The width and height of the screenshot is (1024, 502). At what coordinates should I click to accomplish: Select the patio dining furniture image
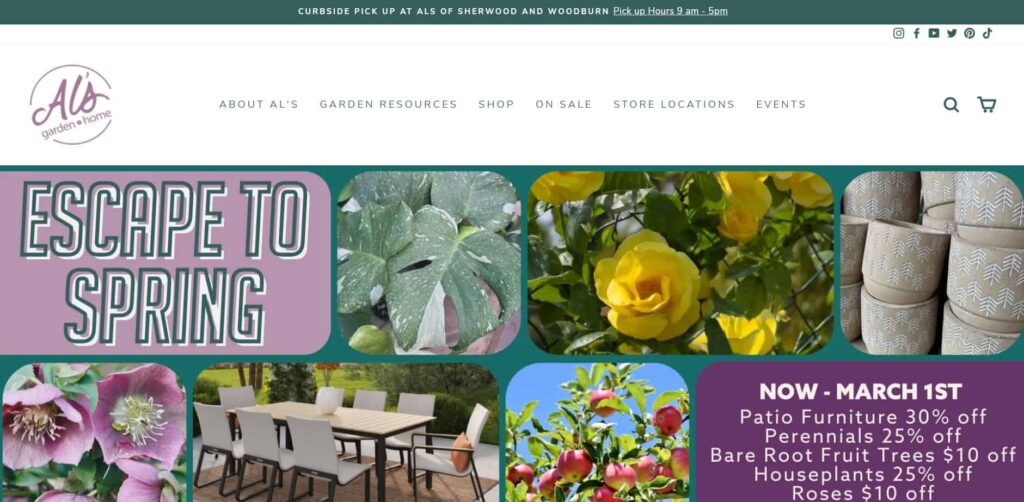345,432
